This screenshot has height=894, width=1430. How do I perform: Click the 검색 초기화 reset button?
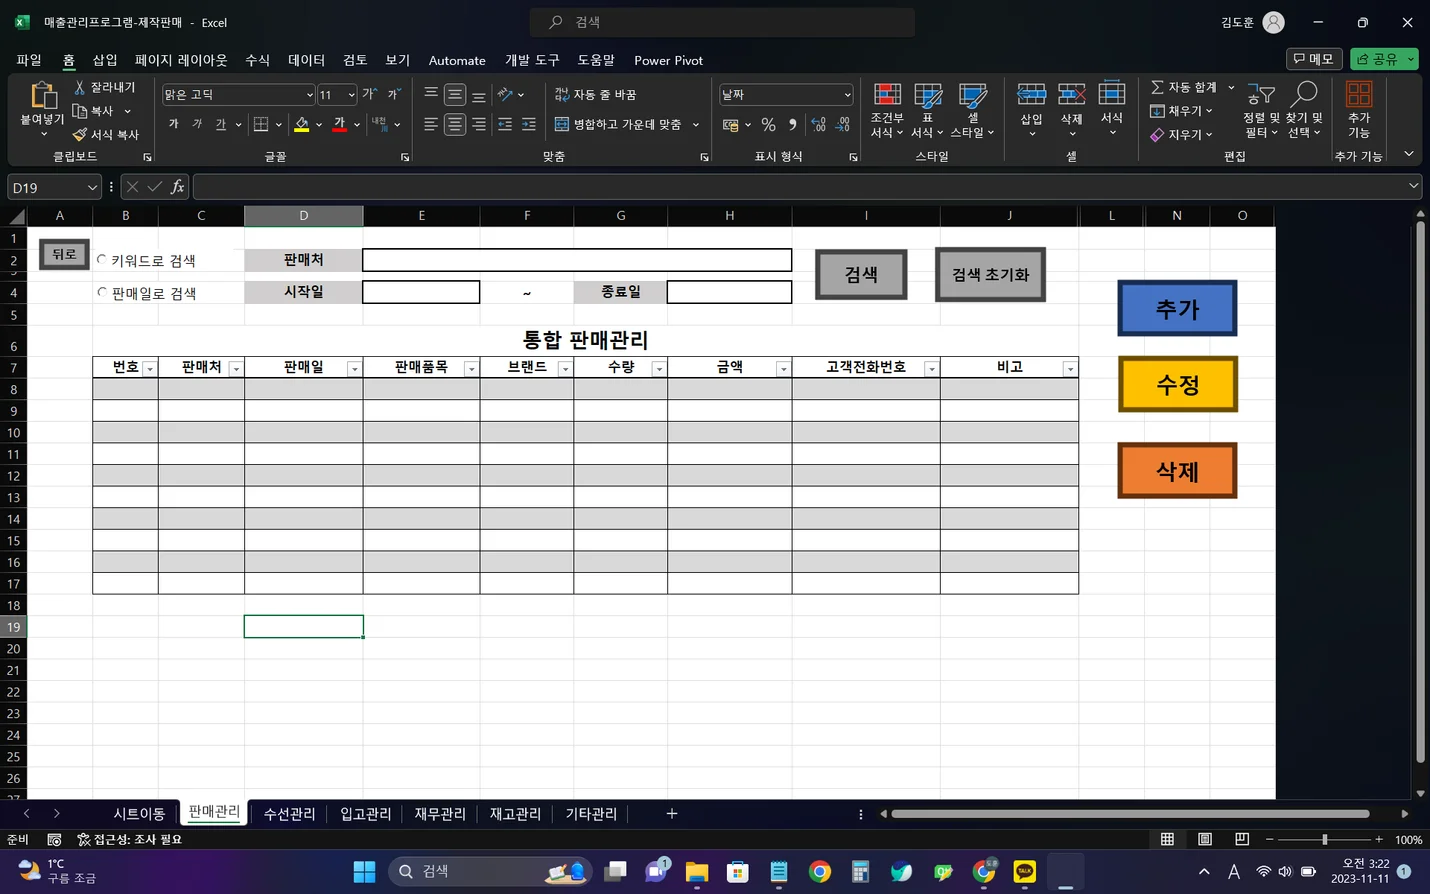click(990, 274)
